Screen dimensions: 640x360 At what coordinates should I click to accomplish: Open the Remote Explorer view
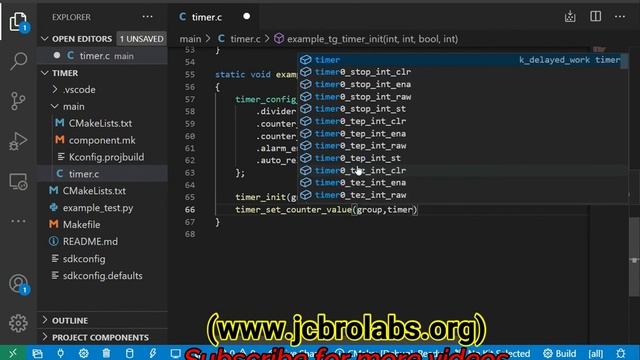click(x=18, y=182)
